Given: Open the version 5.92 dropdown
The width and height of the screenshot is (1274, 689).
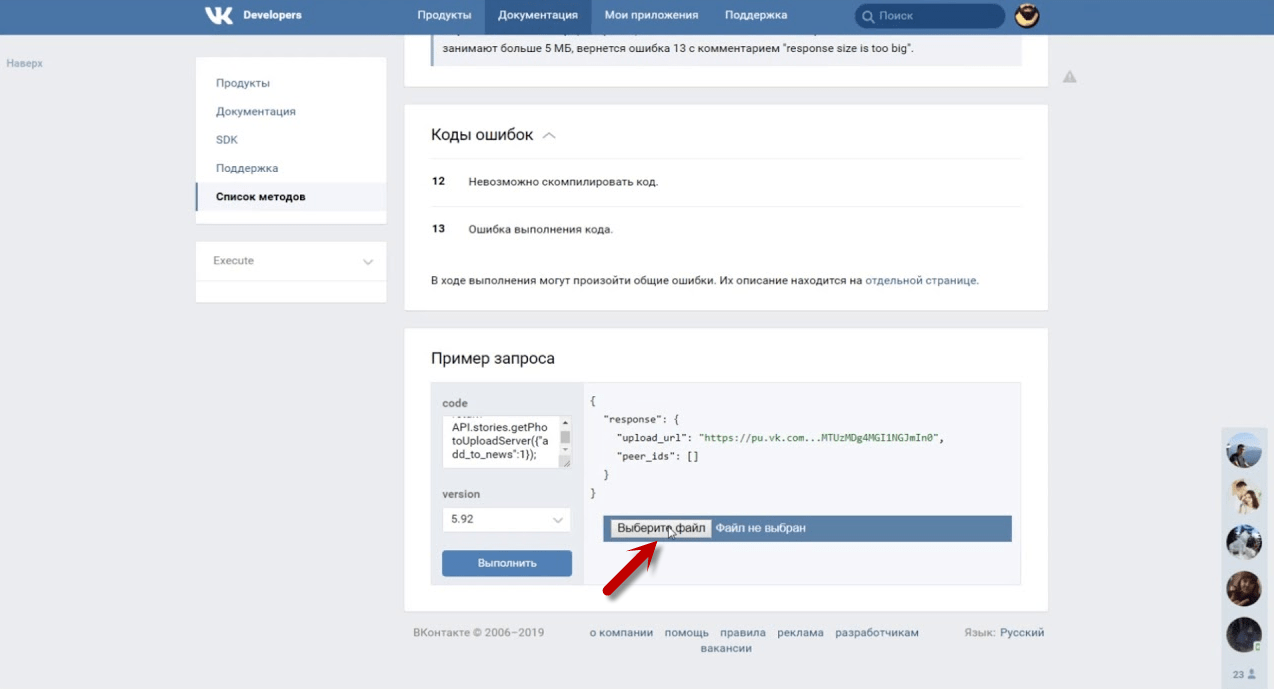Looking at the screenshot, I should pyautogui.click(x=506, y=520).
